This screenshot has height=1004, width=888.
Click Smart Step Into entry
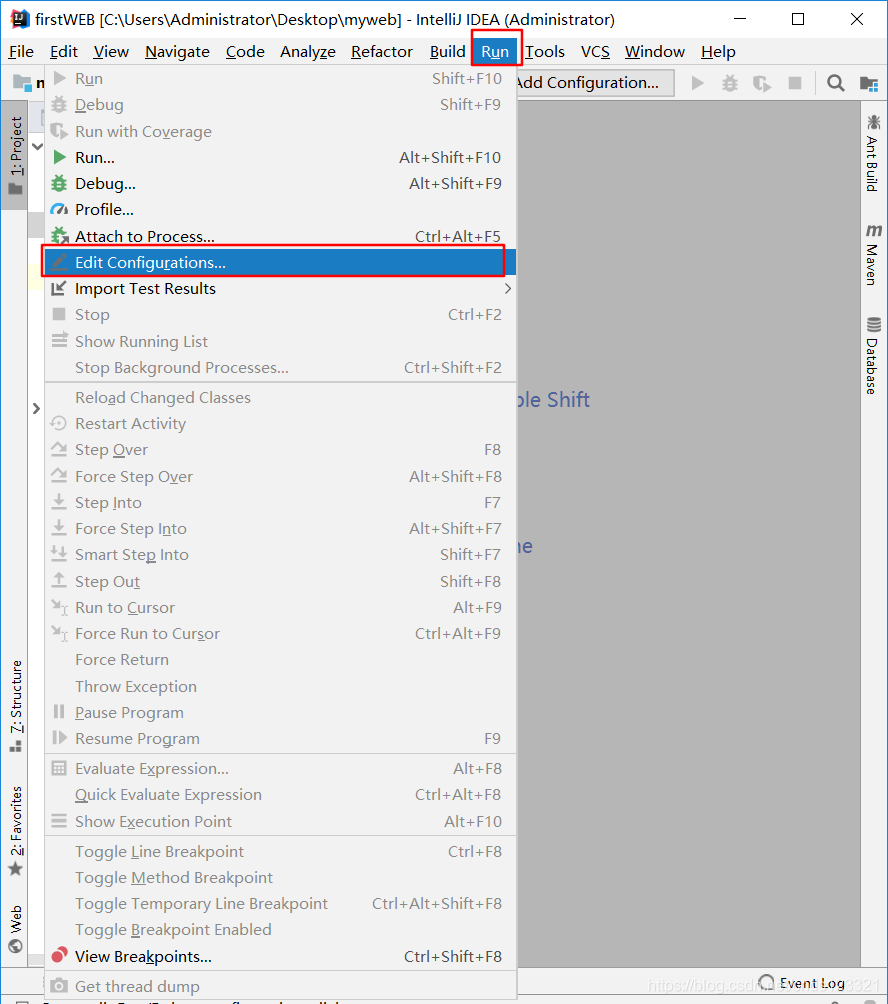click(280, 555)
